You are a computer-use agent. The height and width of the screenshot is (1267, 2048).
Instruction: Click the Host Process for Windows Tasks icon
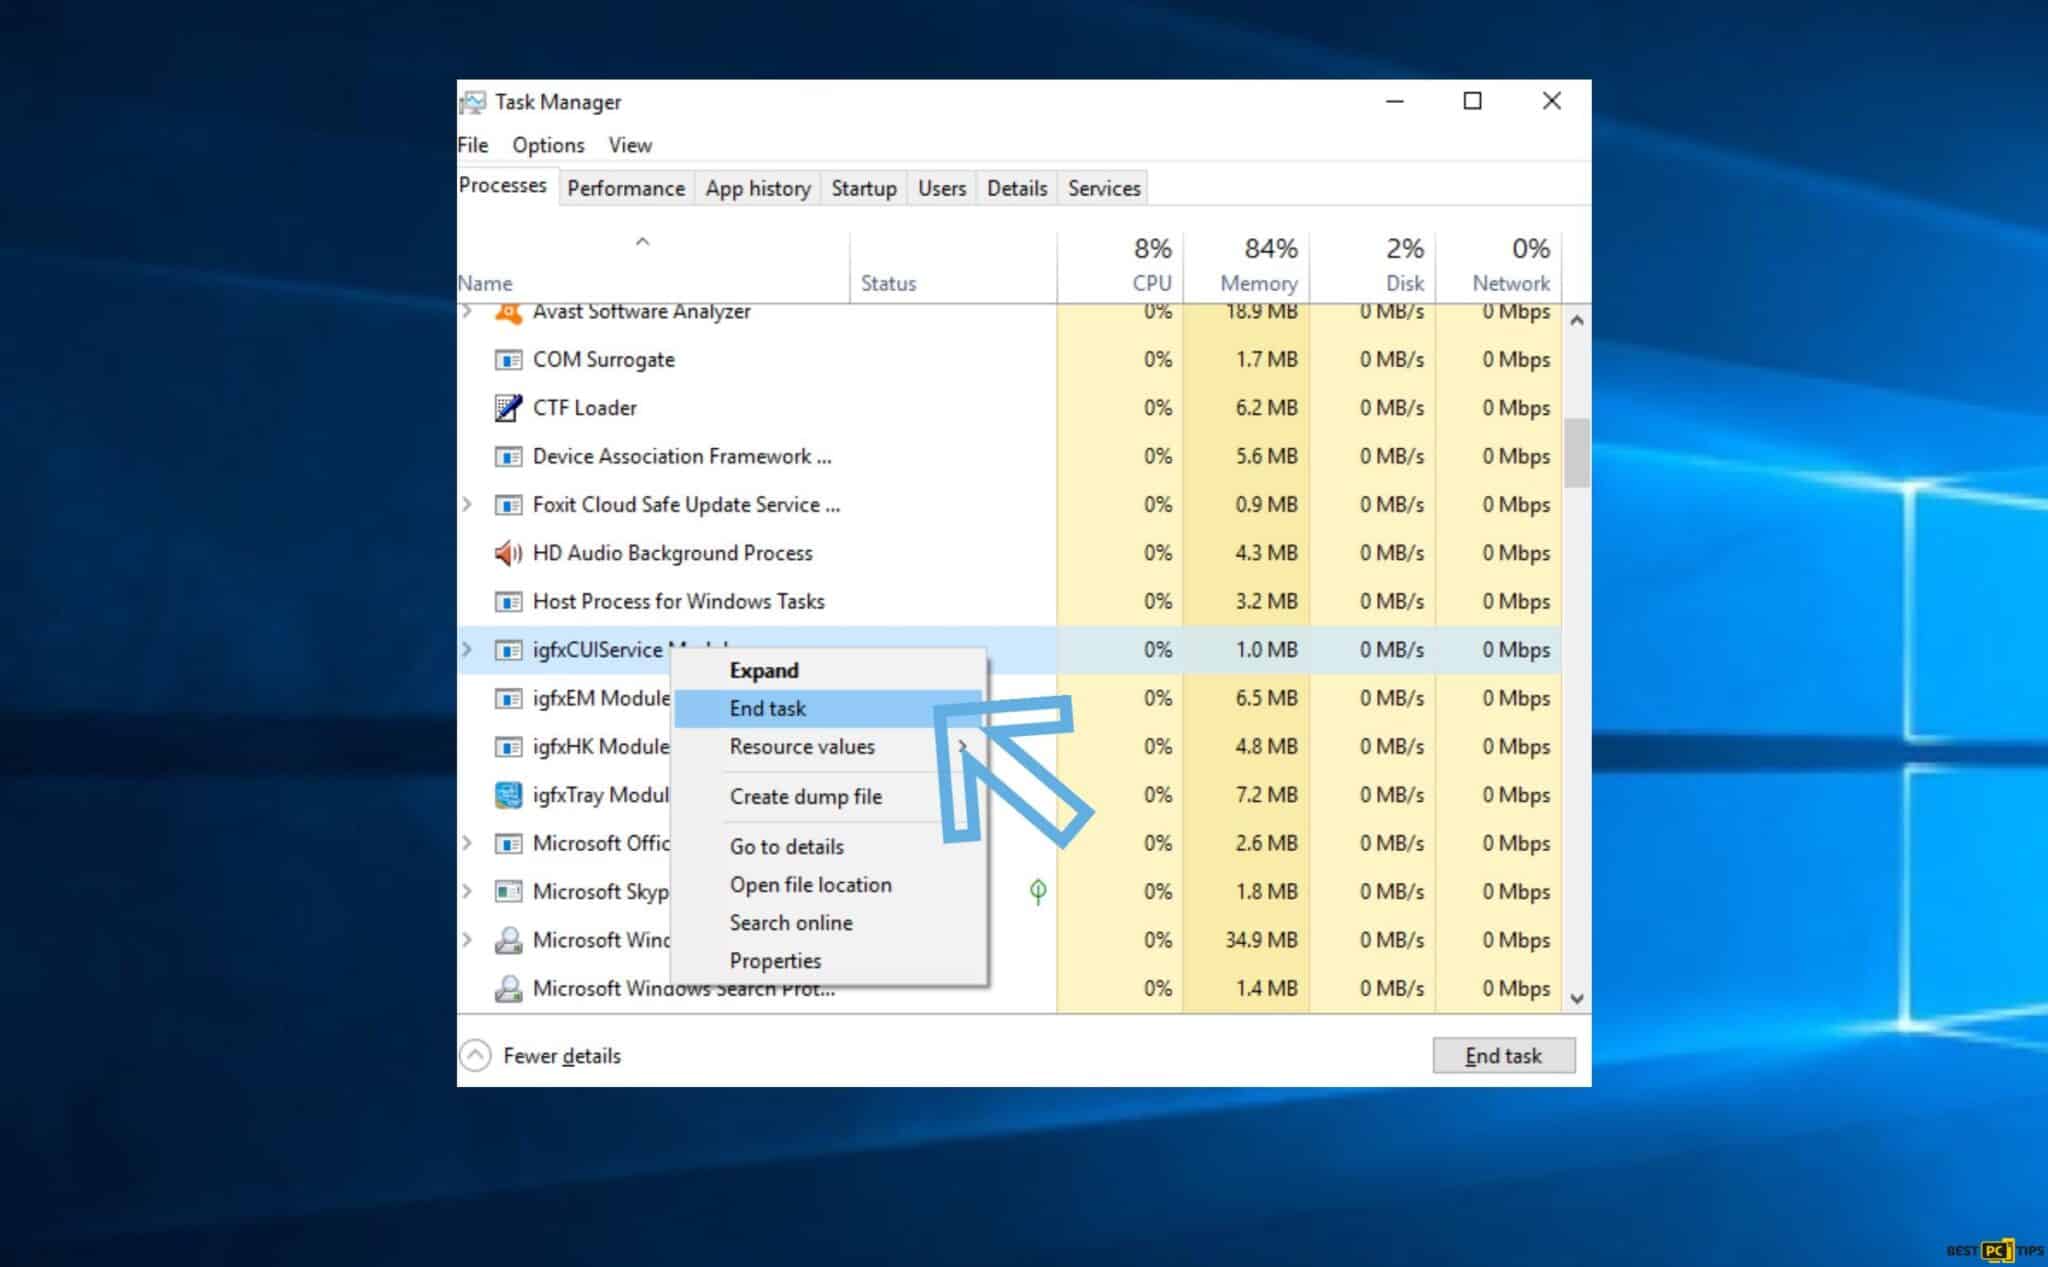click(508, 602)
